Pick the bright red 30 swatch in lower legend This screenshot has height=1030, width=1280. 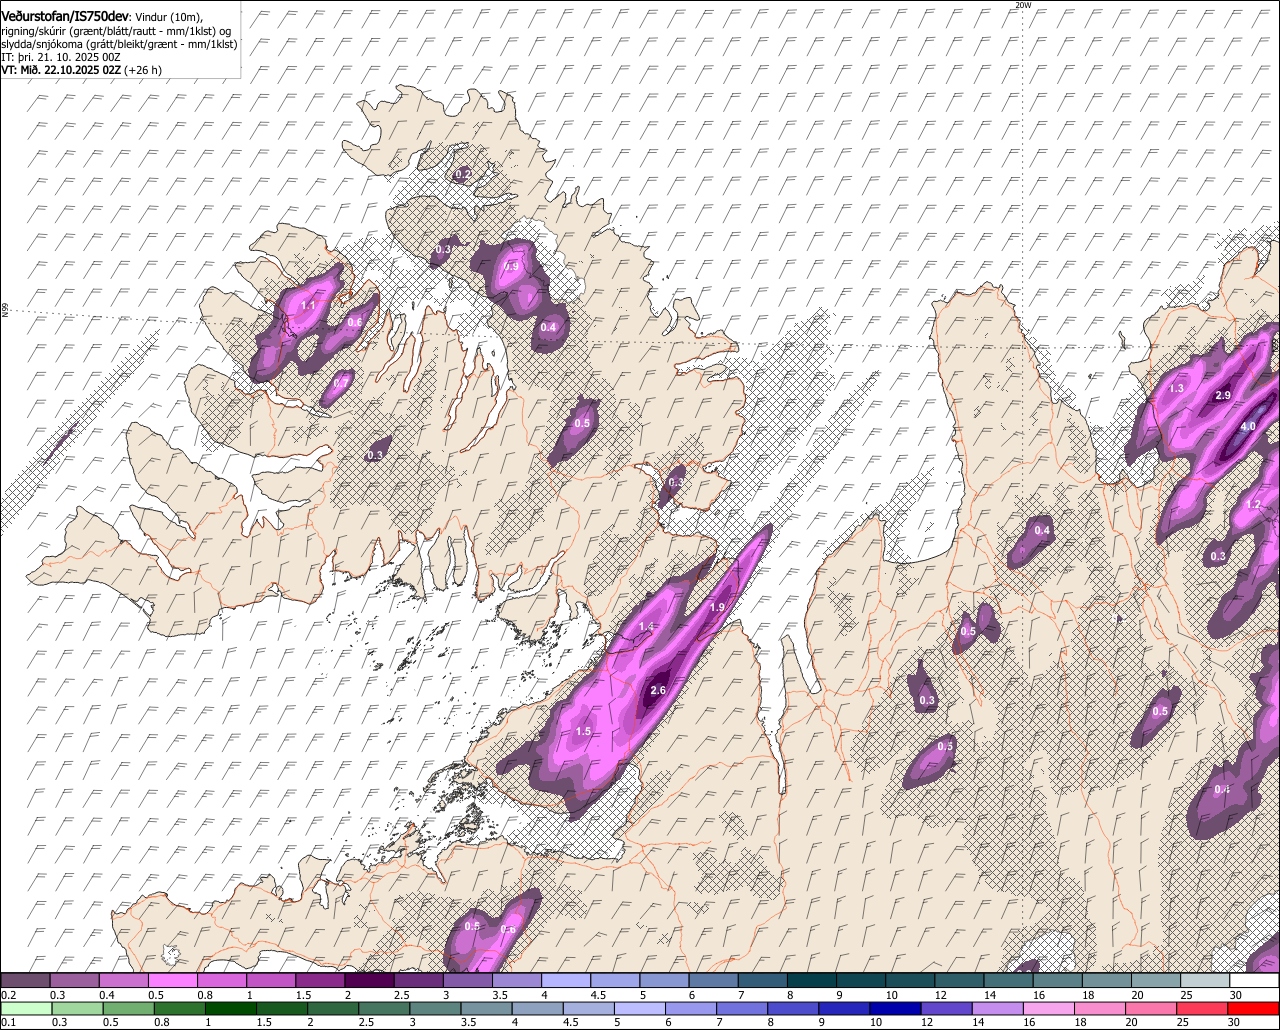[1255, 1008]
